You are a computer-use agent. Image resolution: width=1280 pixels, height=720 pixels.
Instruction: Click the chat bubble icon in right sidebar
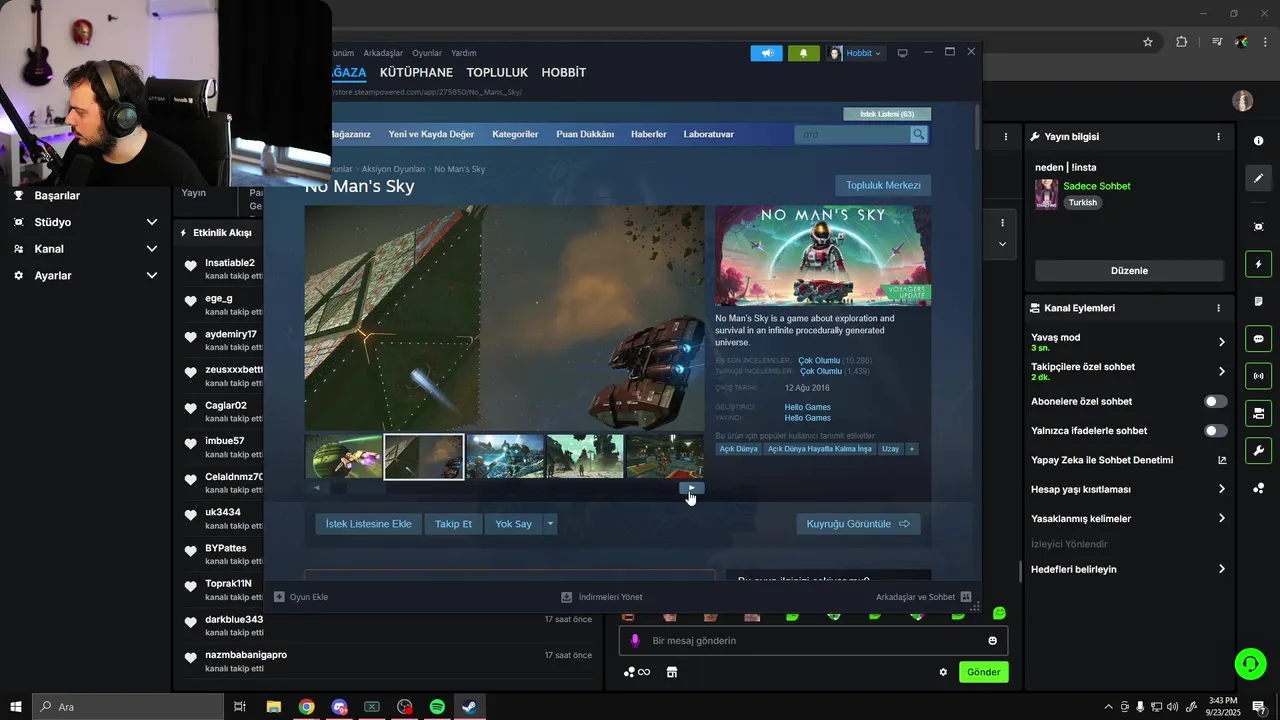pyautogui.click(x=1259, y=338)
